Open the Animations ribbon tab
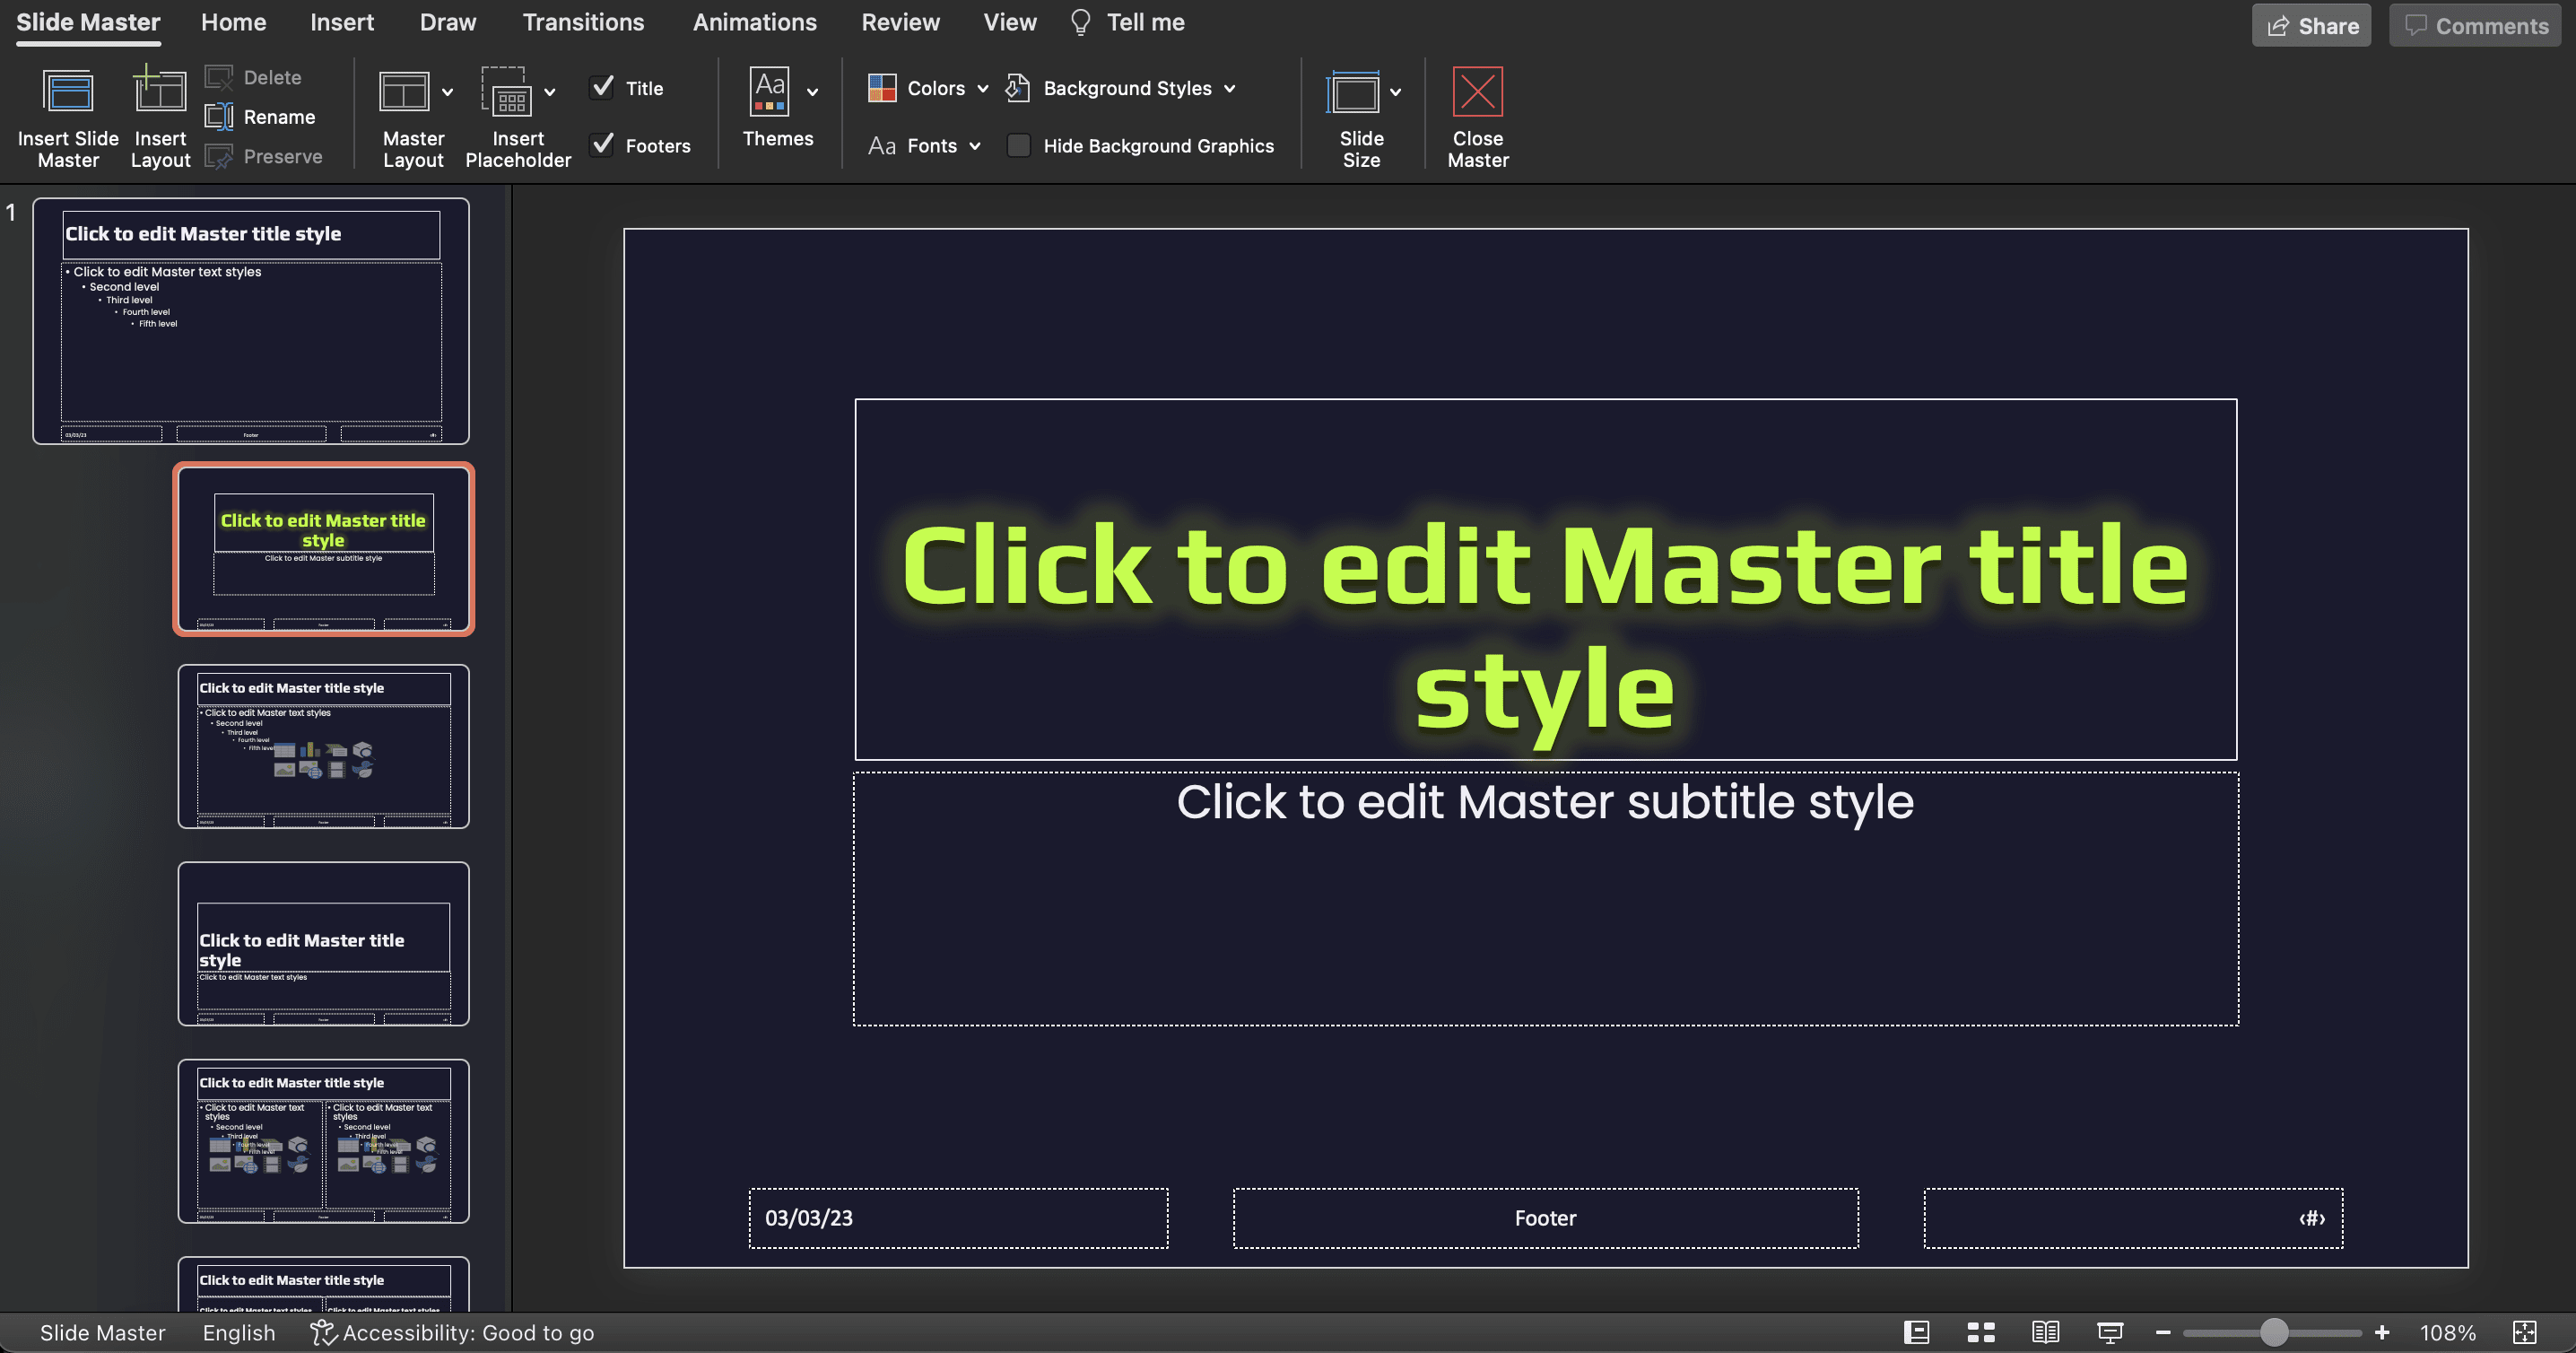 (754, 22)
